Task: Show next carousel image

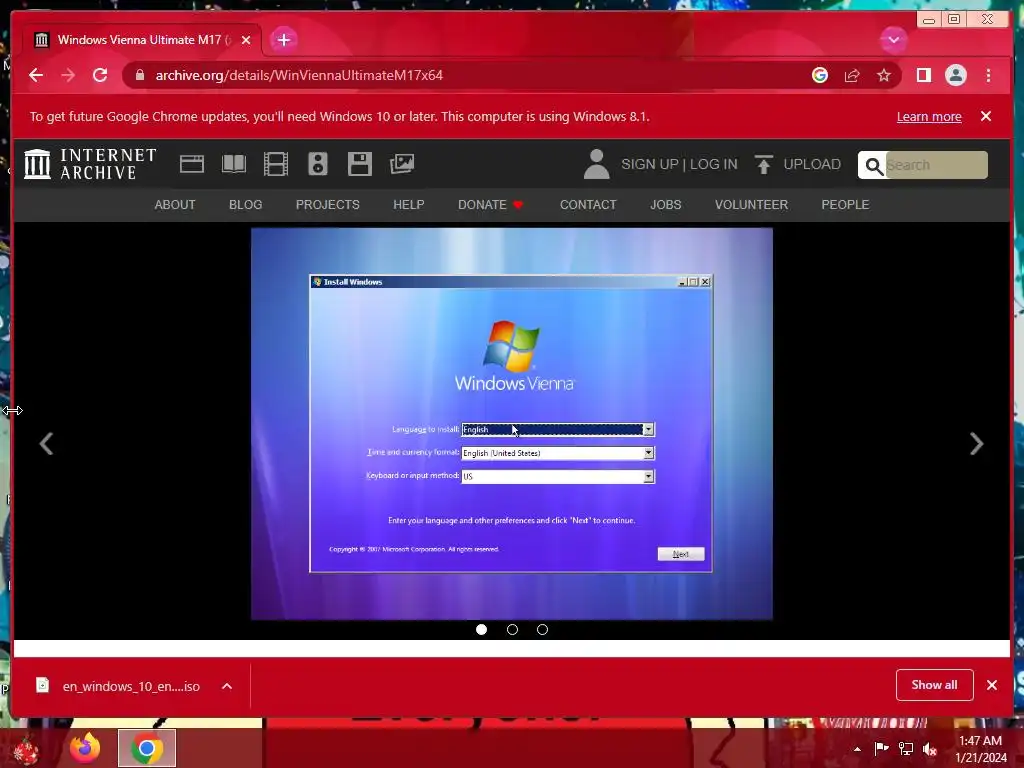Action: (x=976, y=444)
